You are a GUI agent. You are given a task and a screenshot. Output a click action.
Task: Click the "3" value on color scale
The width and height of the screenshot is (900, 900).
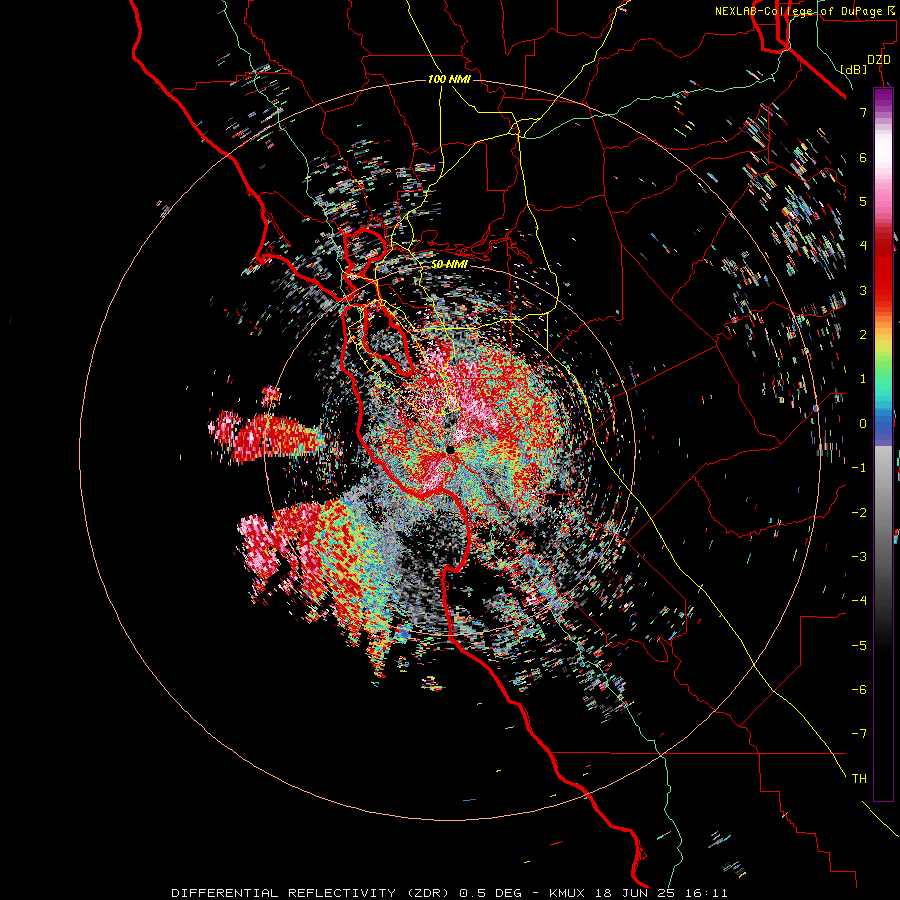point(863,290)
